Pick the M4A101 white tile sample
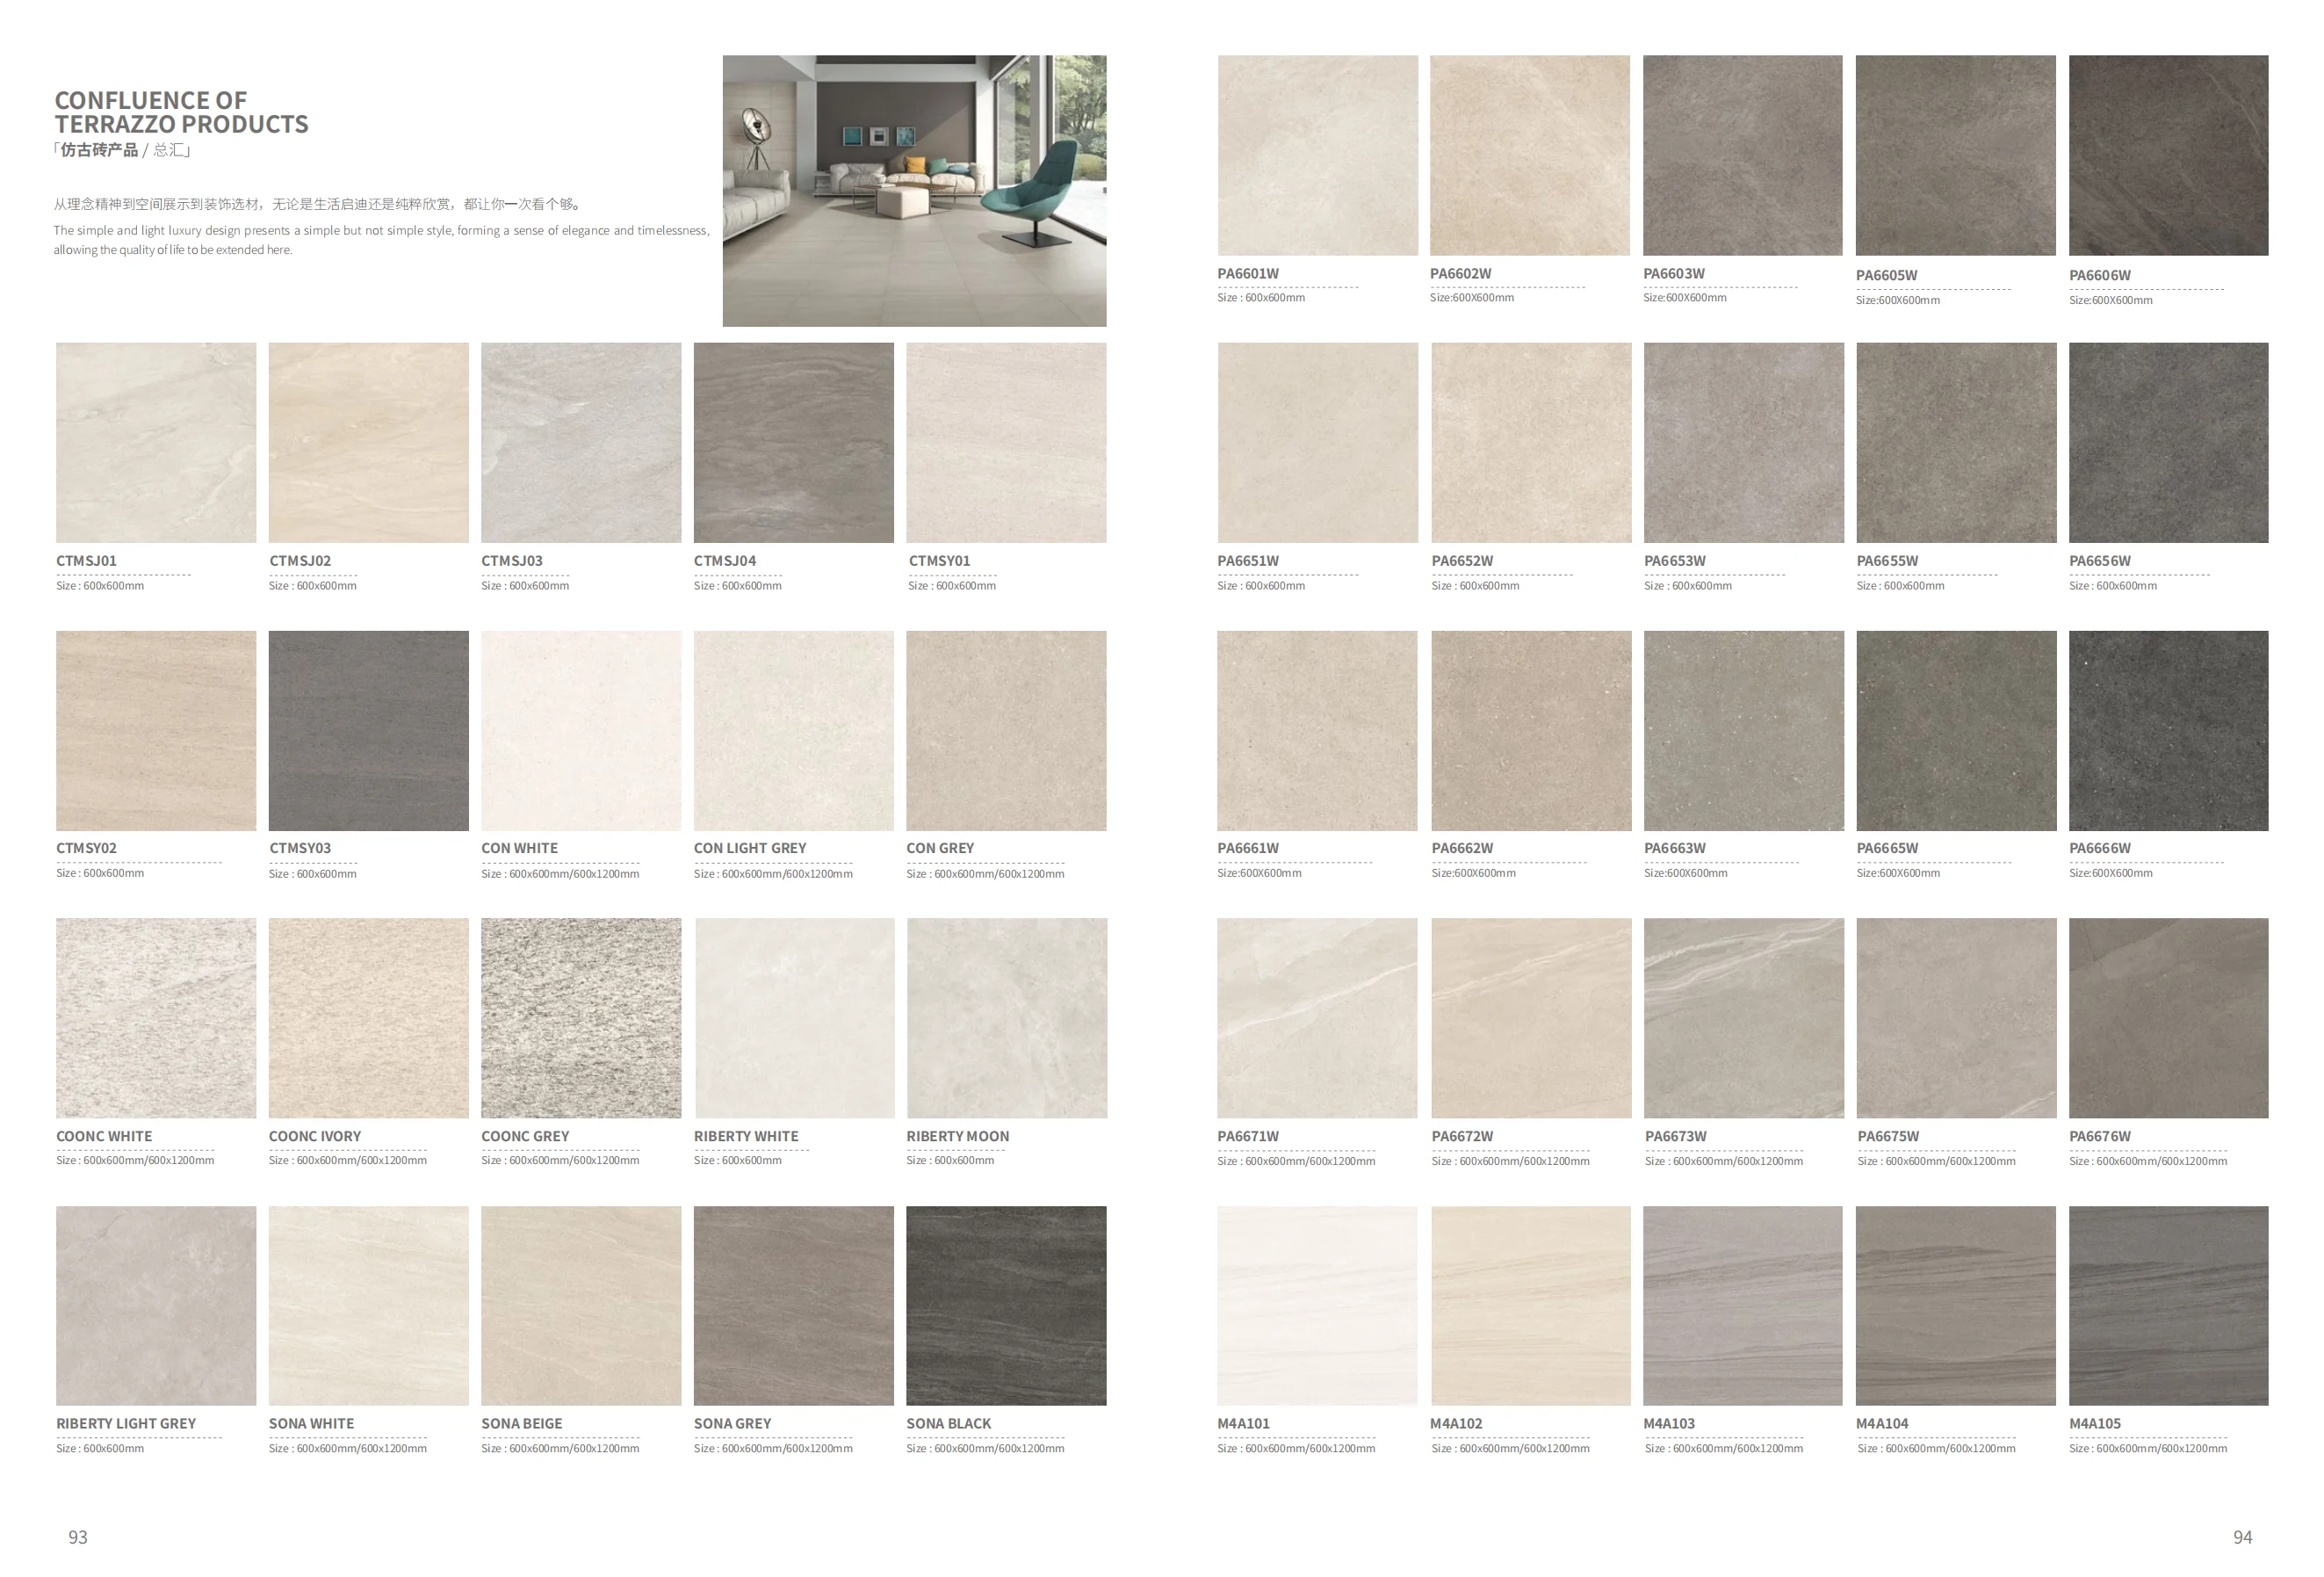 pos(1317,1305)
